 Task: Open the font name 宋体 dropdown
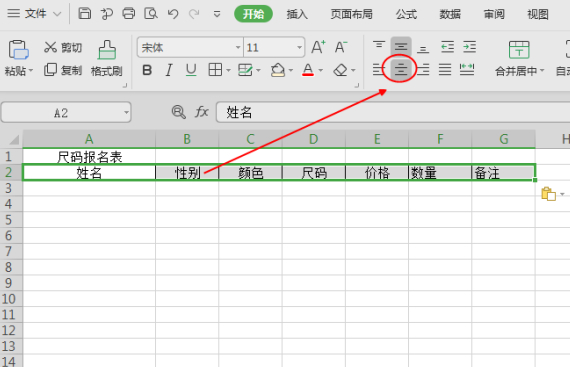pos(238,47)
